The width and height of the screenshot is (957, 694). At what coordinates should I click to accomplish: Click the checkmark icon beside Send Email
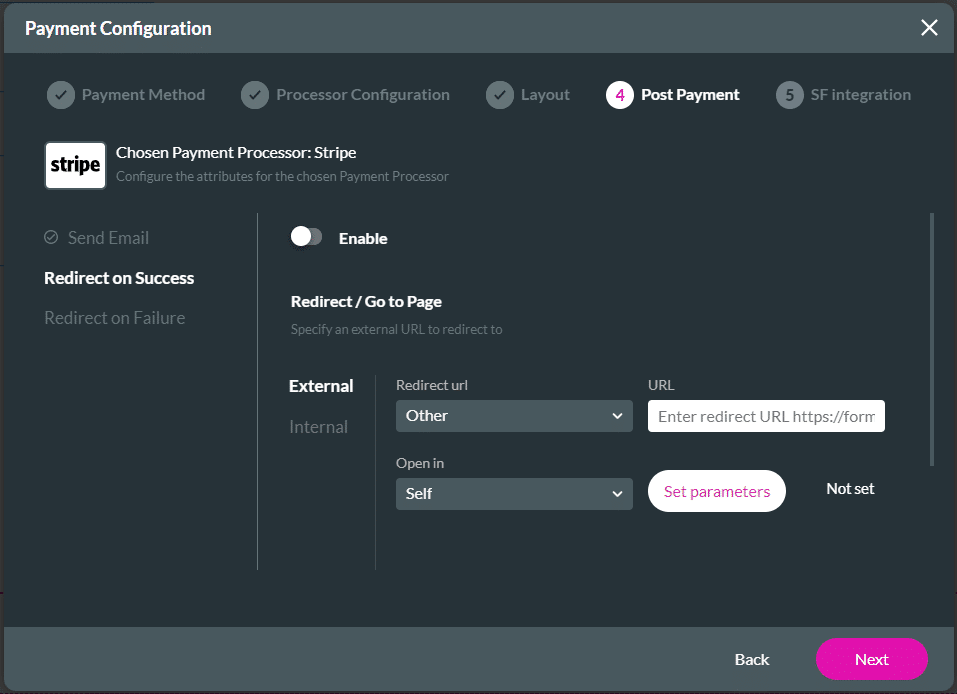(50, 238)
